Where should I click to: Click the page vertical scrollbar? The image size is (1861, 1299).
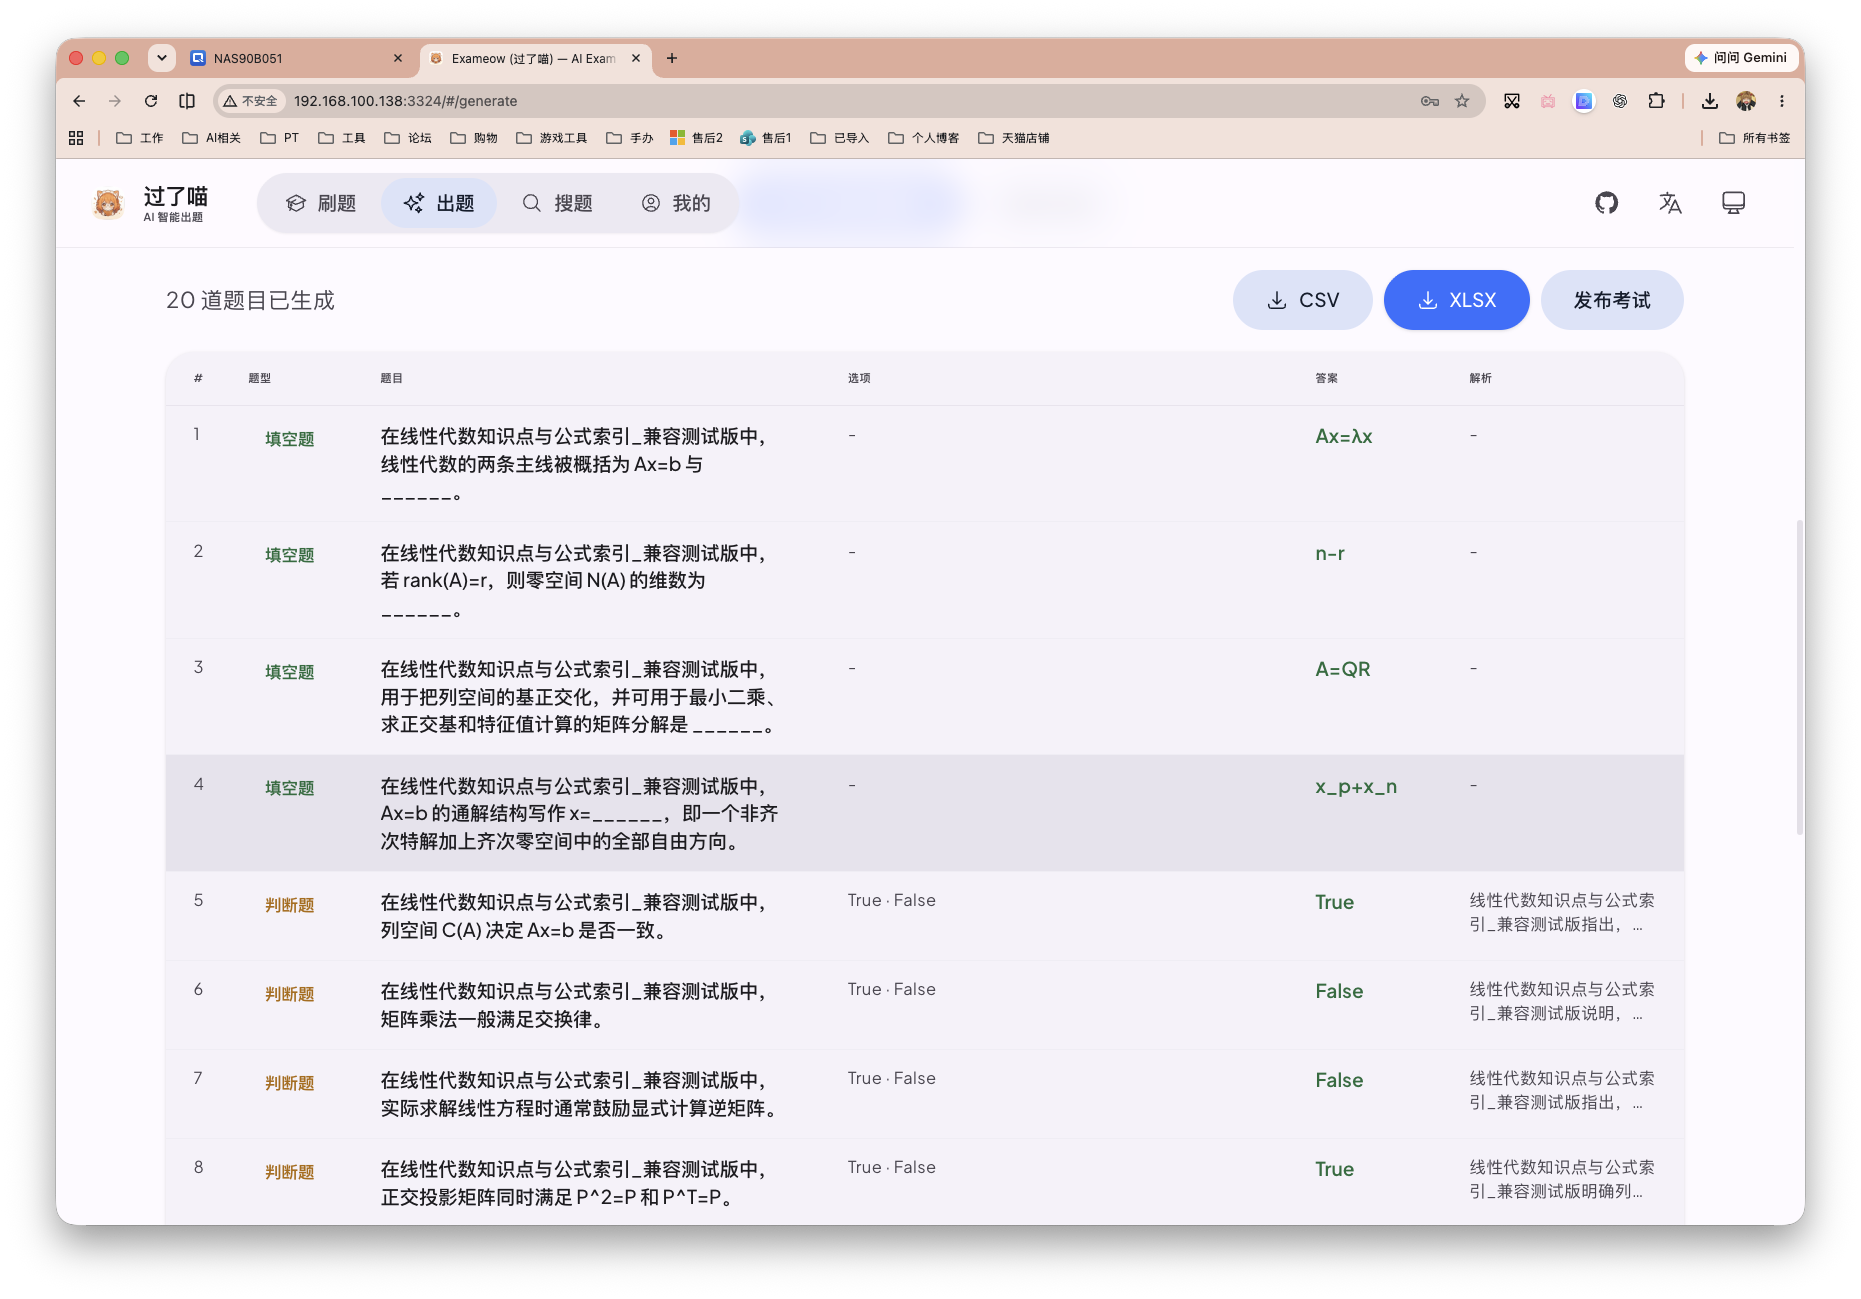[x=1800, y=677]
